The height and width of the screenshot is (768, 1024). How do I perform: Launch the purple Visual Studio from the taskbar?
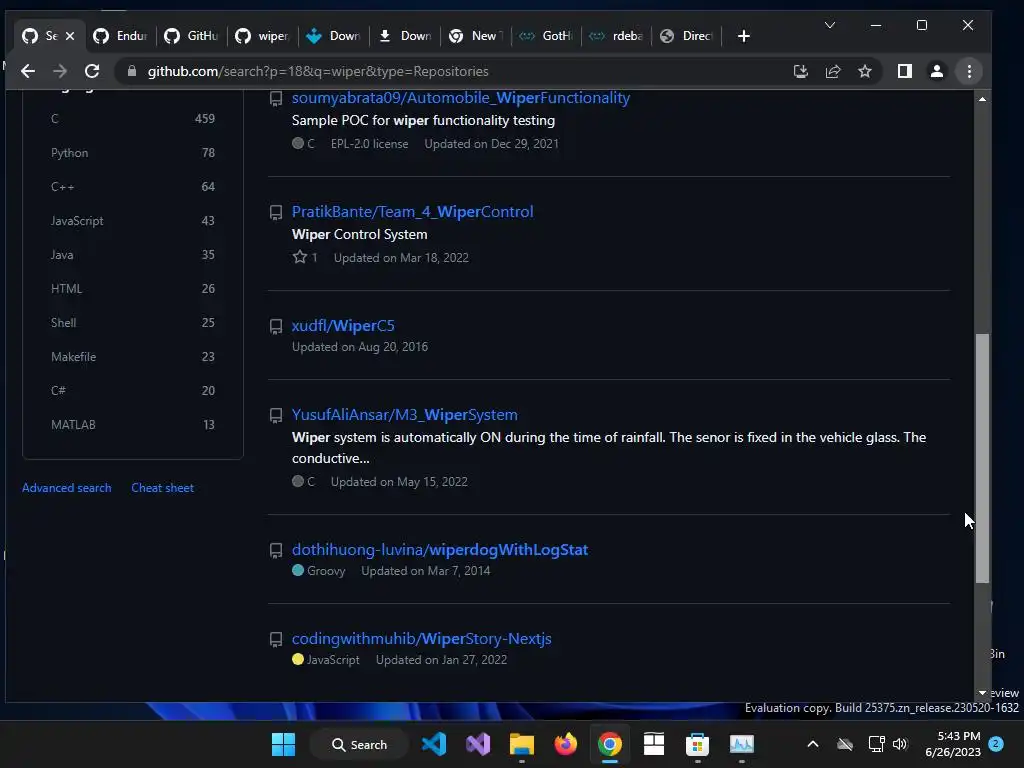[x=478, y=744]
